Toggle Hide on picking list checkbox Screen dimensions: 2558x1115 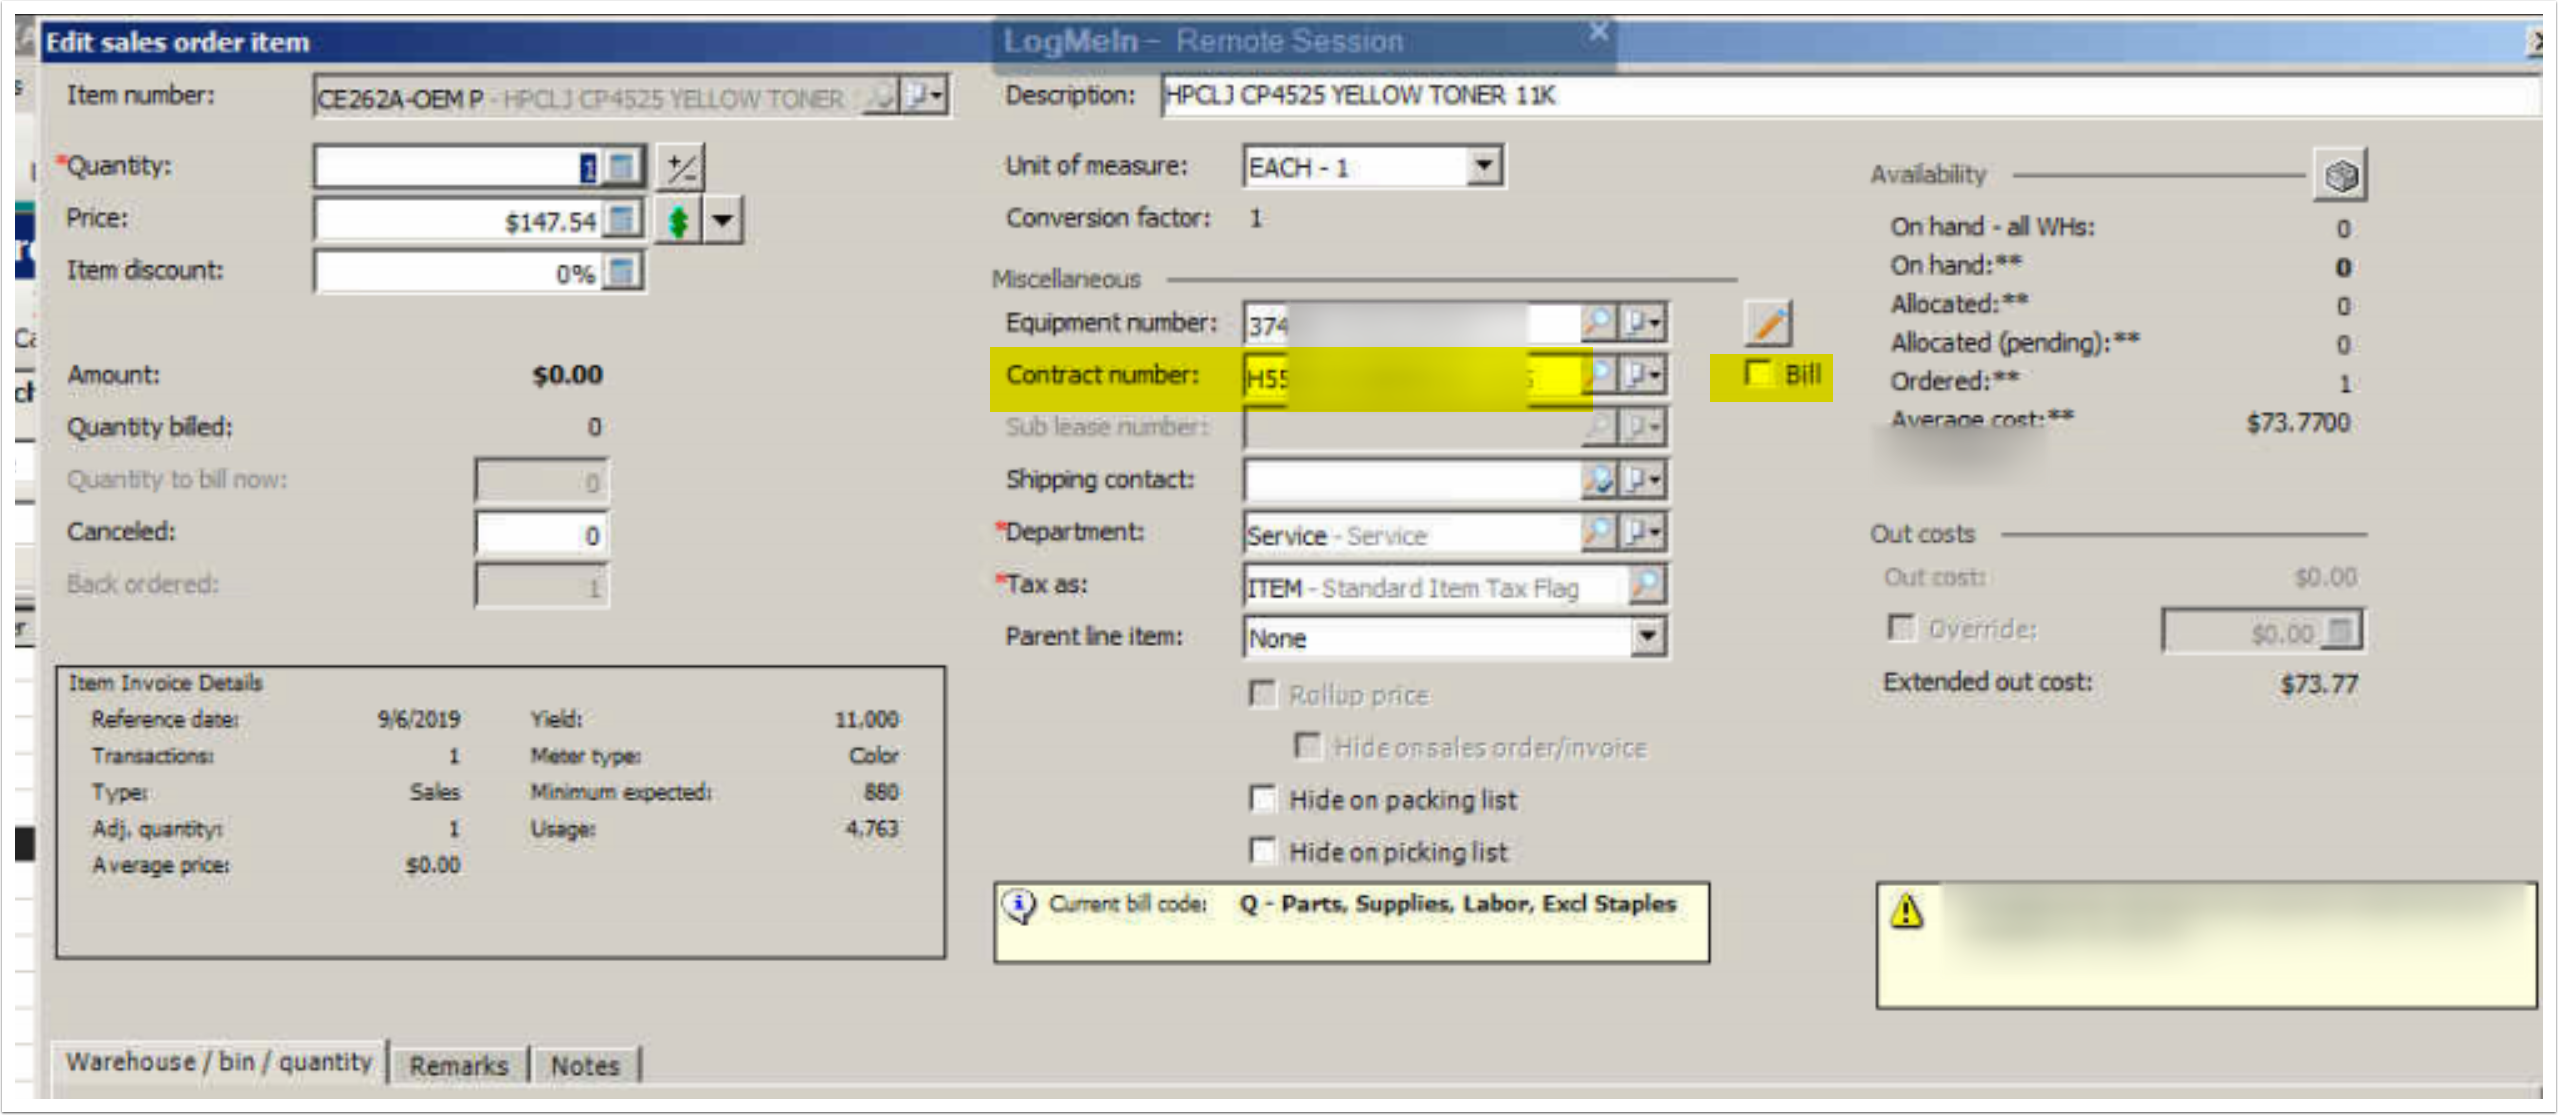1264,851
